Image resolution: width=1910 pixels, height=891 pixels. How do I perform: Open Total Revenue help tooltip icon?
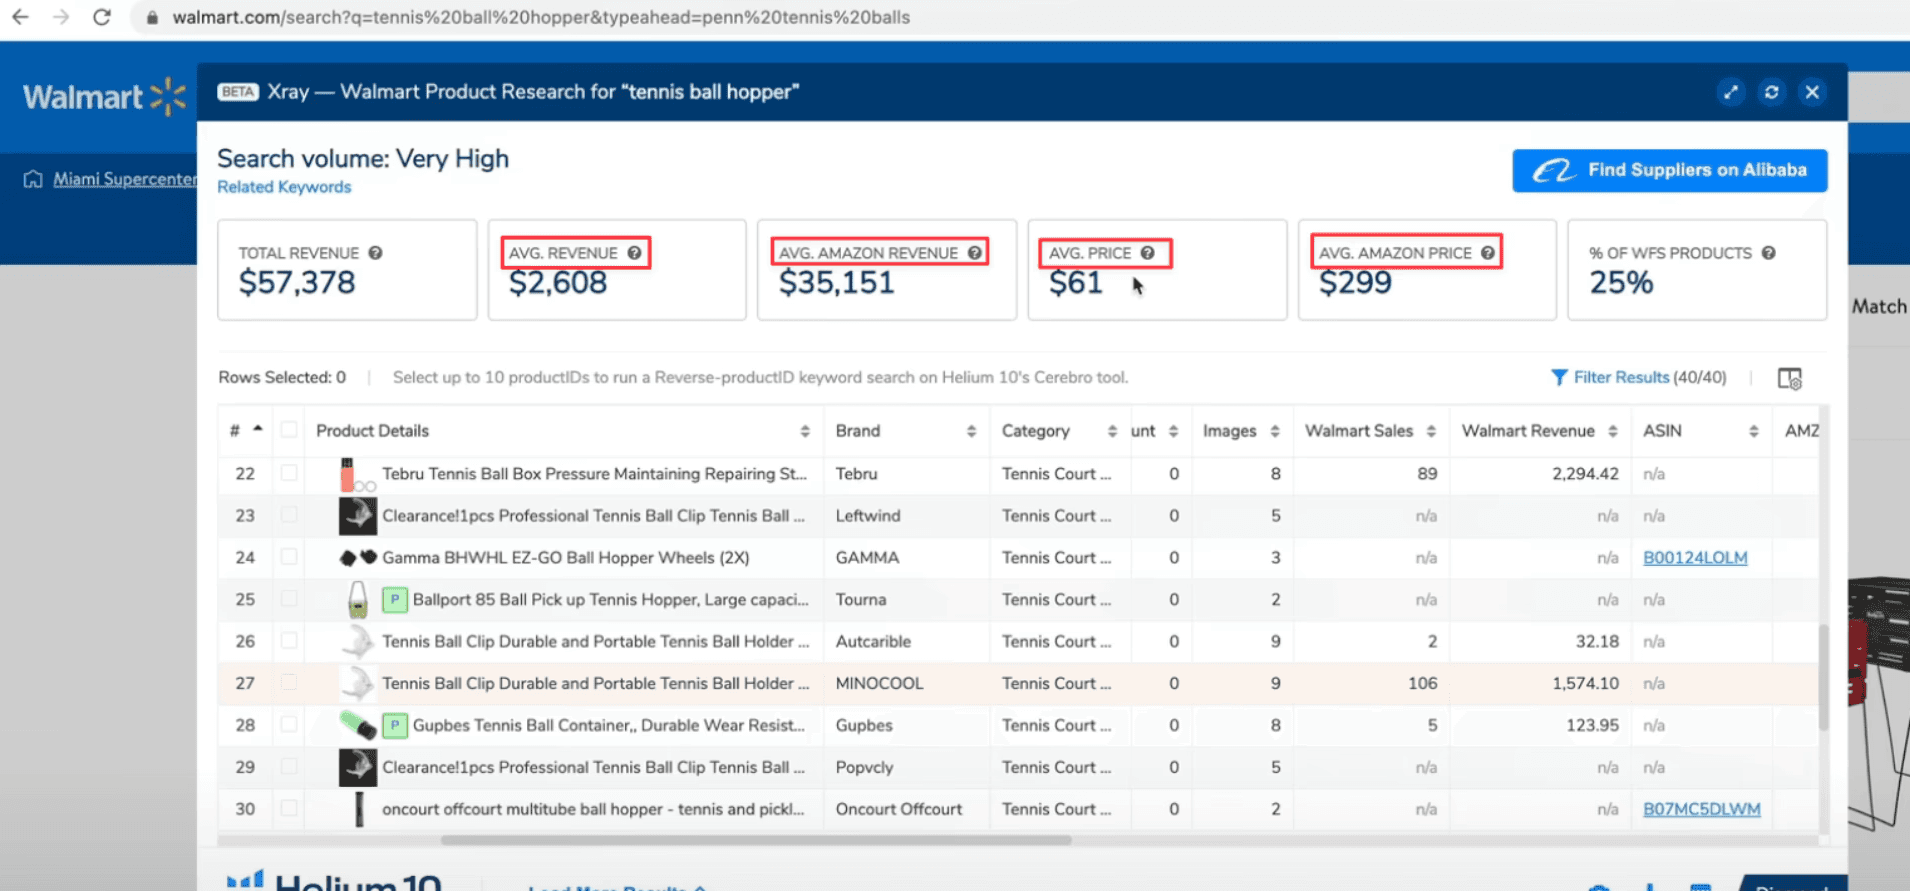[x=375, y=253]
